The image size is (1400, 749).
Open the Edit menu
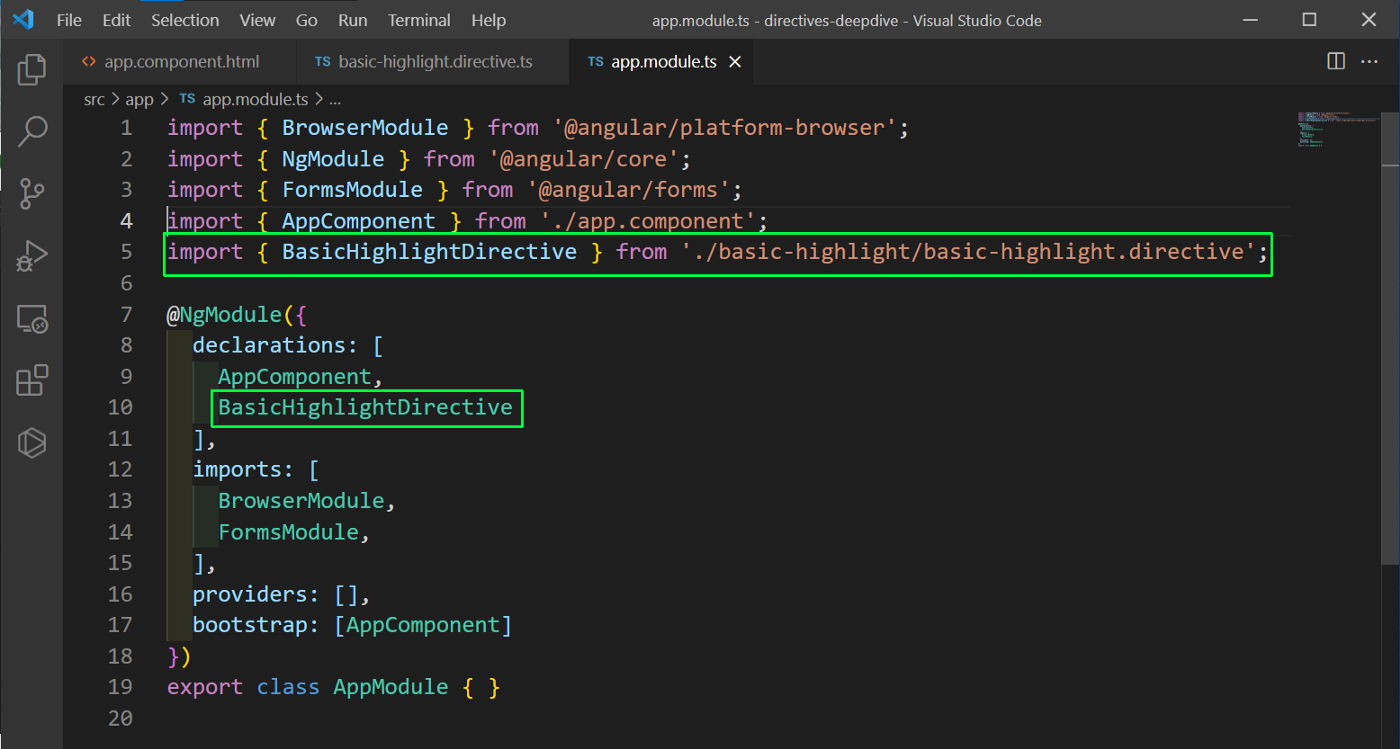[116, 20]
